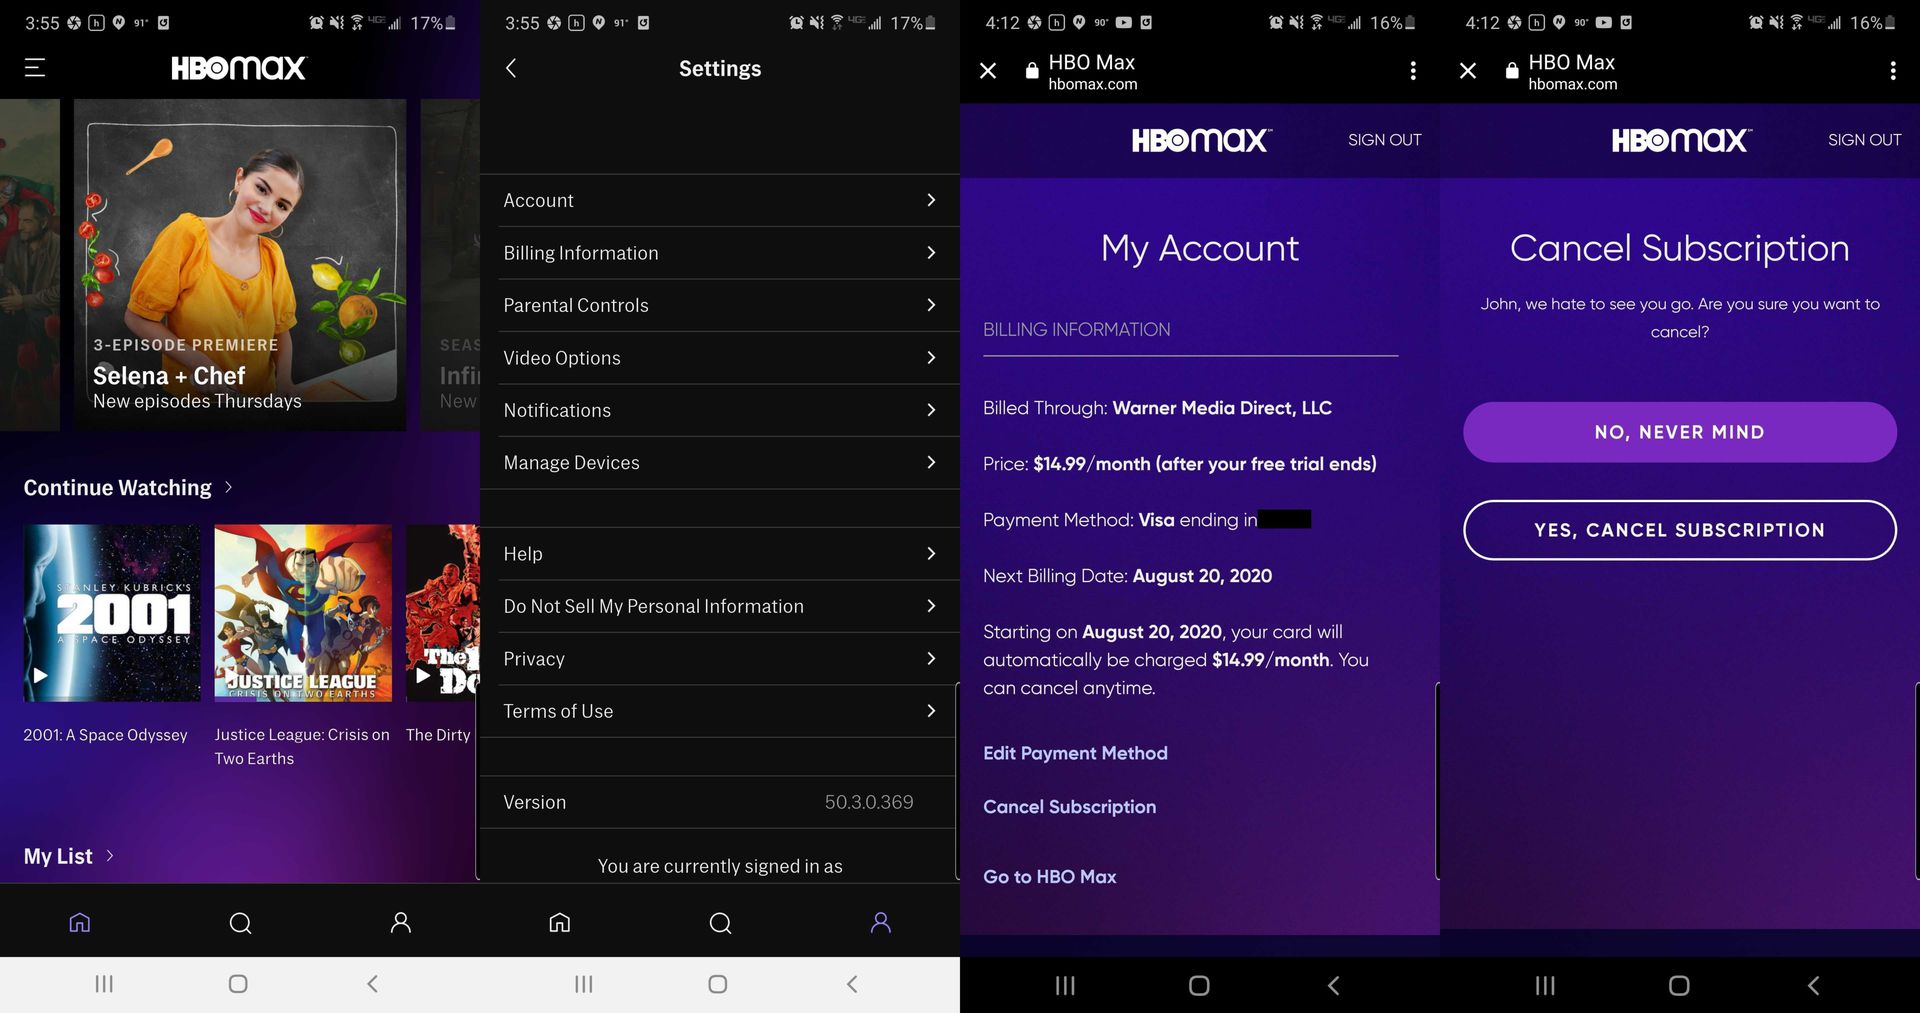1920x1013 pixels.
Task: Open Account in Settings
Action: point(720,200)
